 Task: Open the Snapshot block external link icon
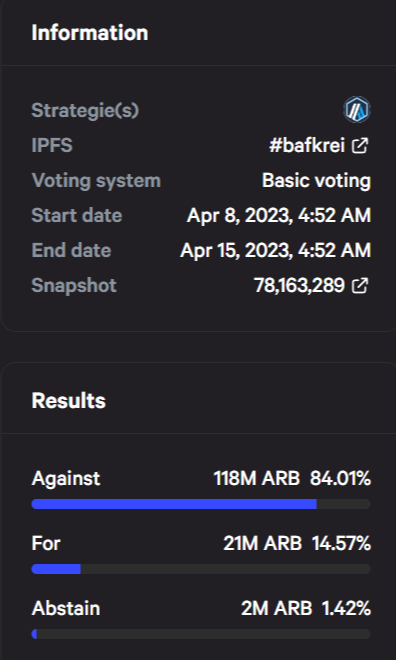click(x=360, y=285)
